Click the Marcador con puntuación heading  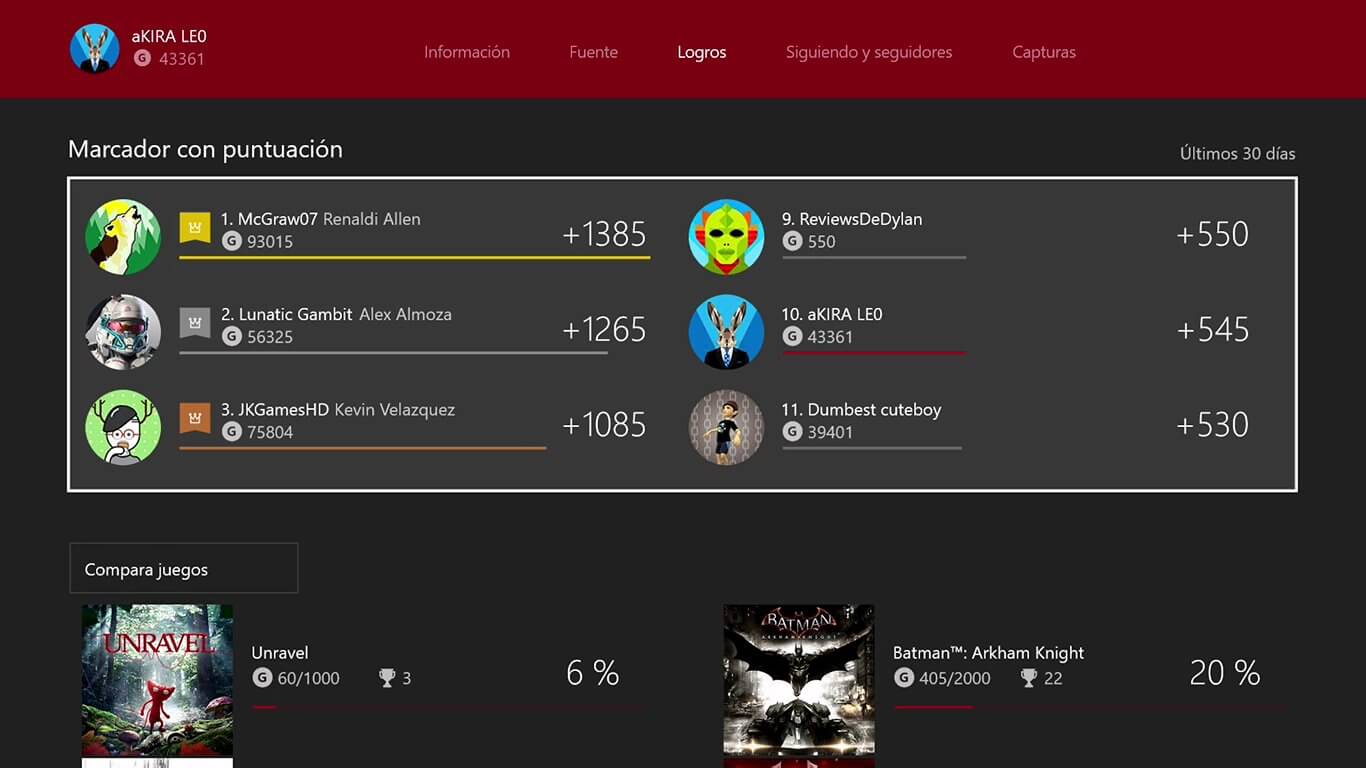(x=205, y=149)
